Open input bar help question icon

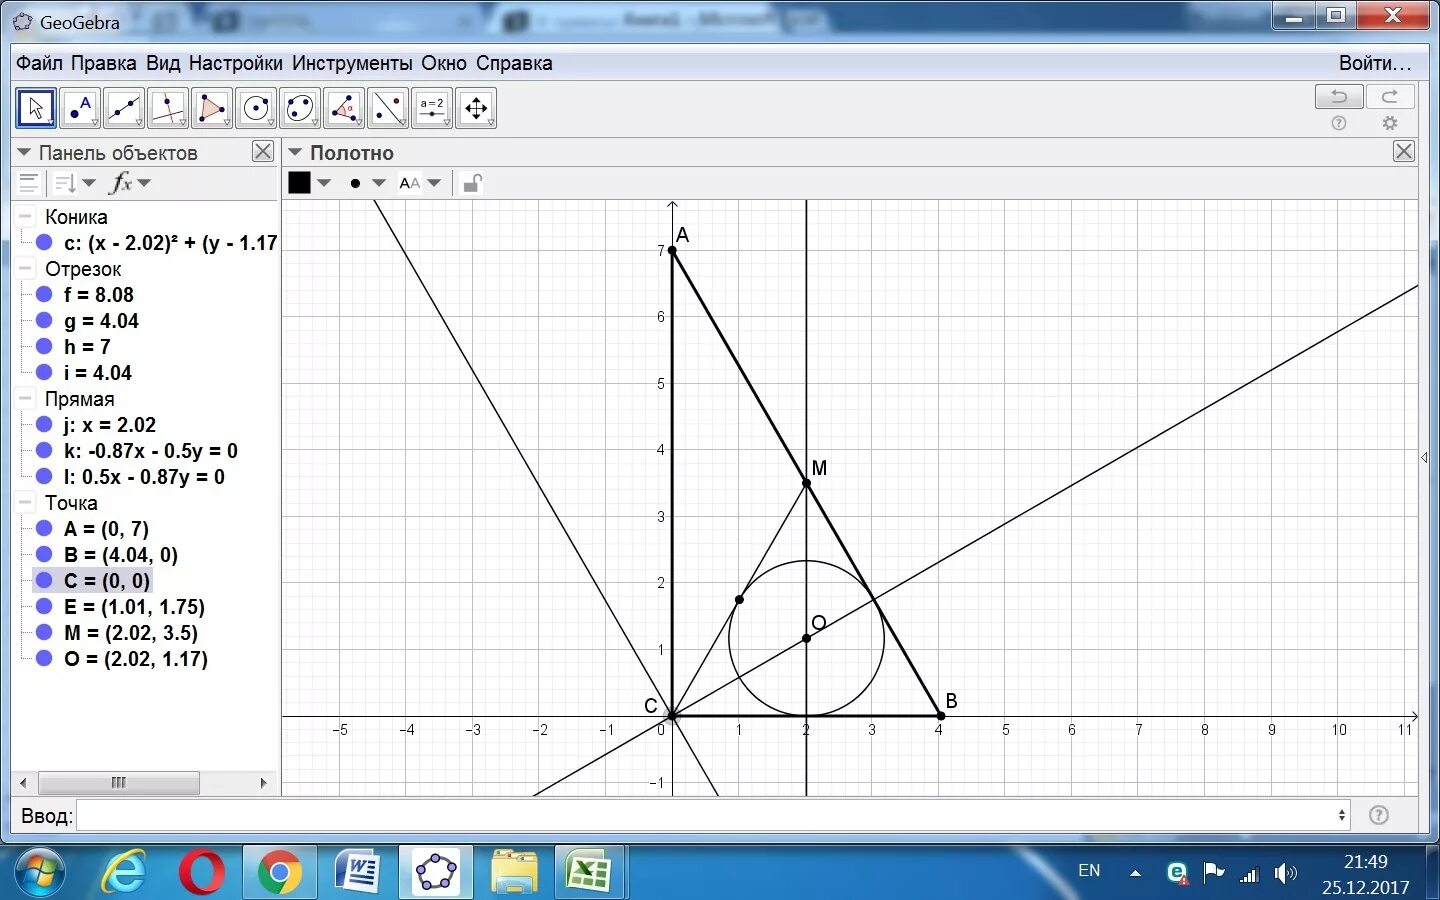(x=1379, y=815)
